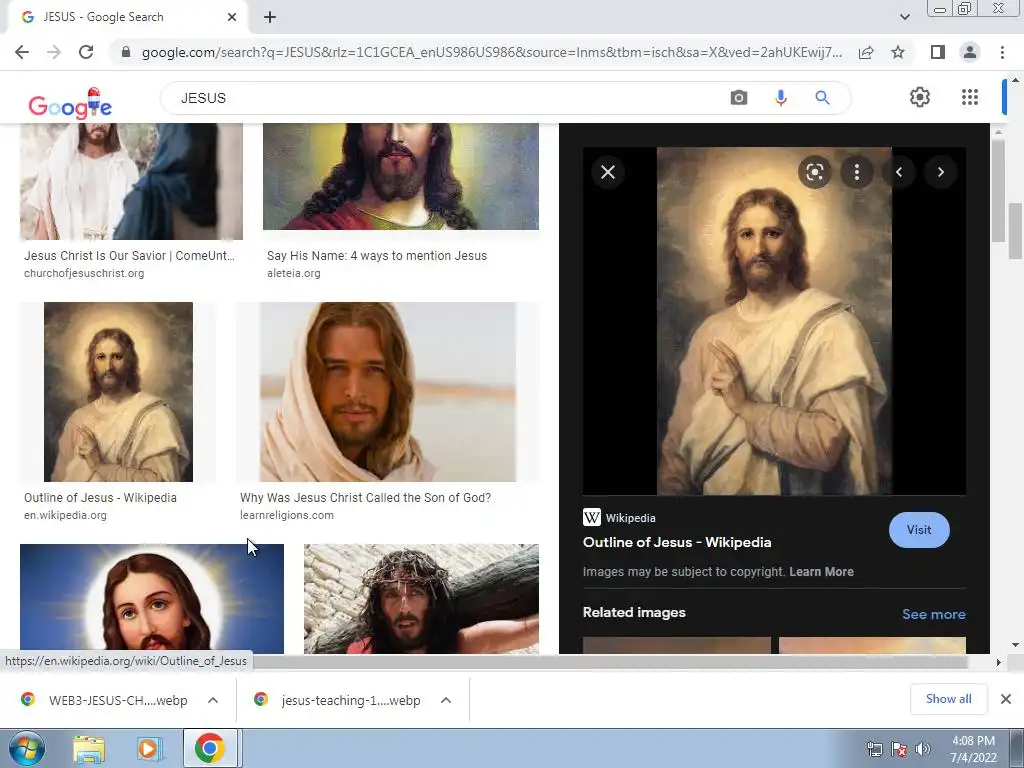Image resolution: width=1024 pixels, height=768 pixels.
Task: Open Windows Explorer from the taskbar
Action: pyautogui.click(x=89, y=749)
